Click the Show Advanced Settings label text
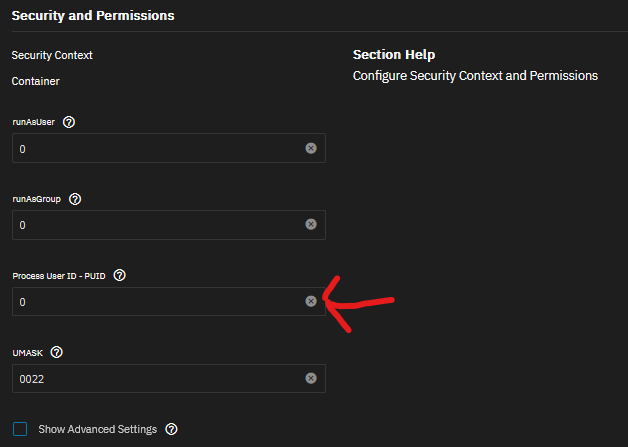The image size is (628, 447). 97,429
